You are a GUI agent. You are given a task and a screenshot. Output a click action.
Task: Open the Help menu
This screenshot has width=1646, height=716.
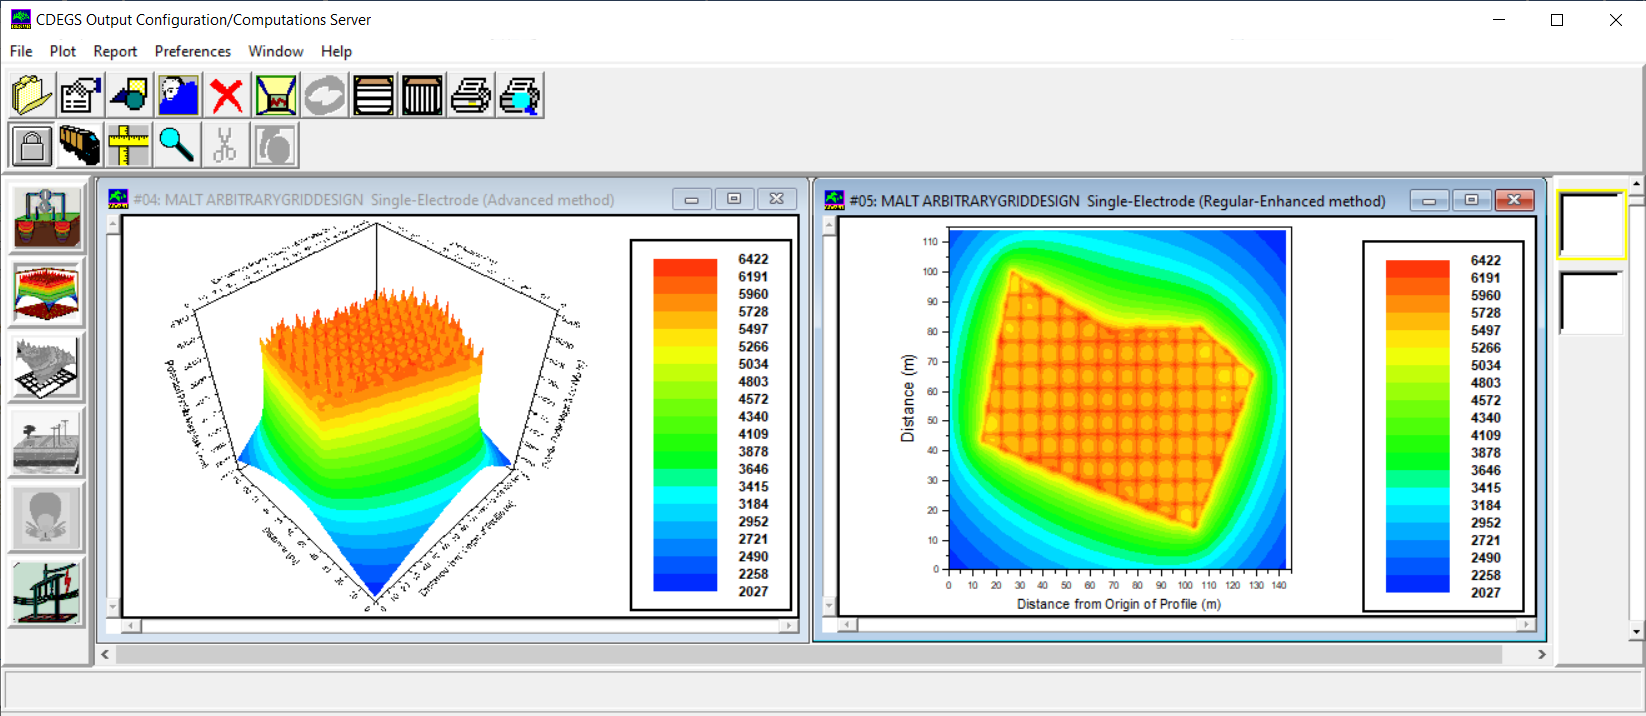tap(336, 51)
